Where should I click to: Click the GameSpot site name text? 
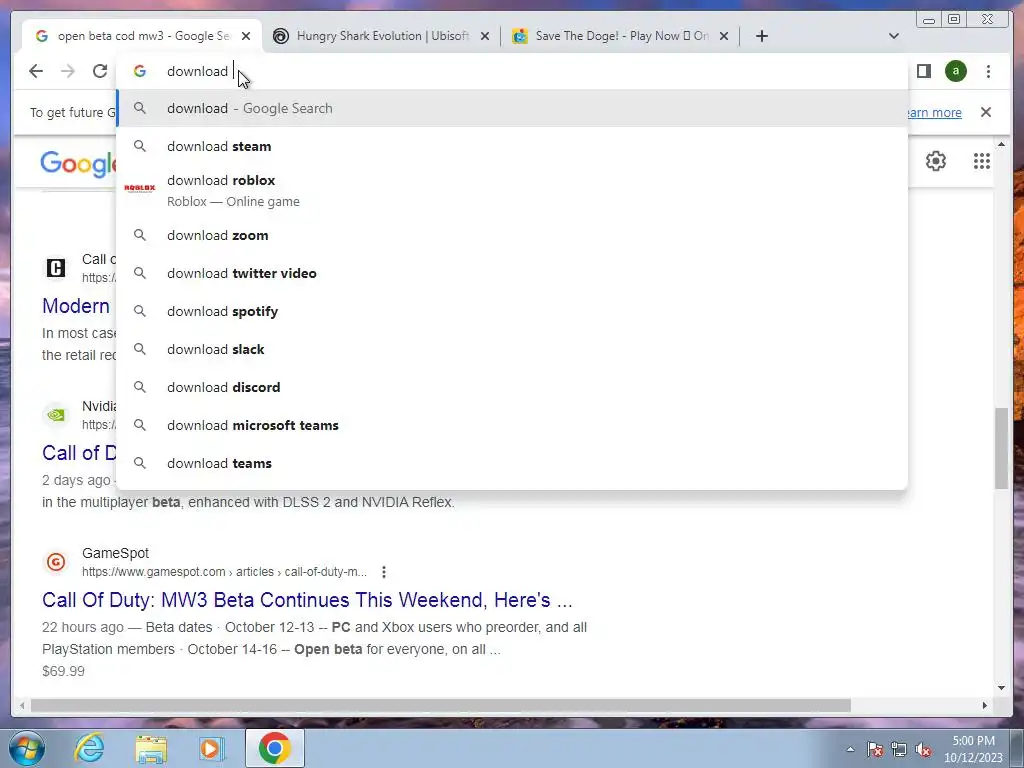116,553
